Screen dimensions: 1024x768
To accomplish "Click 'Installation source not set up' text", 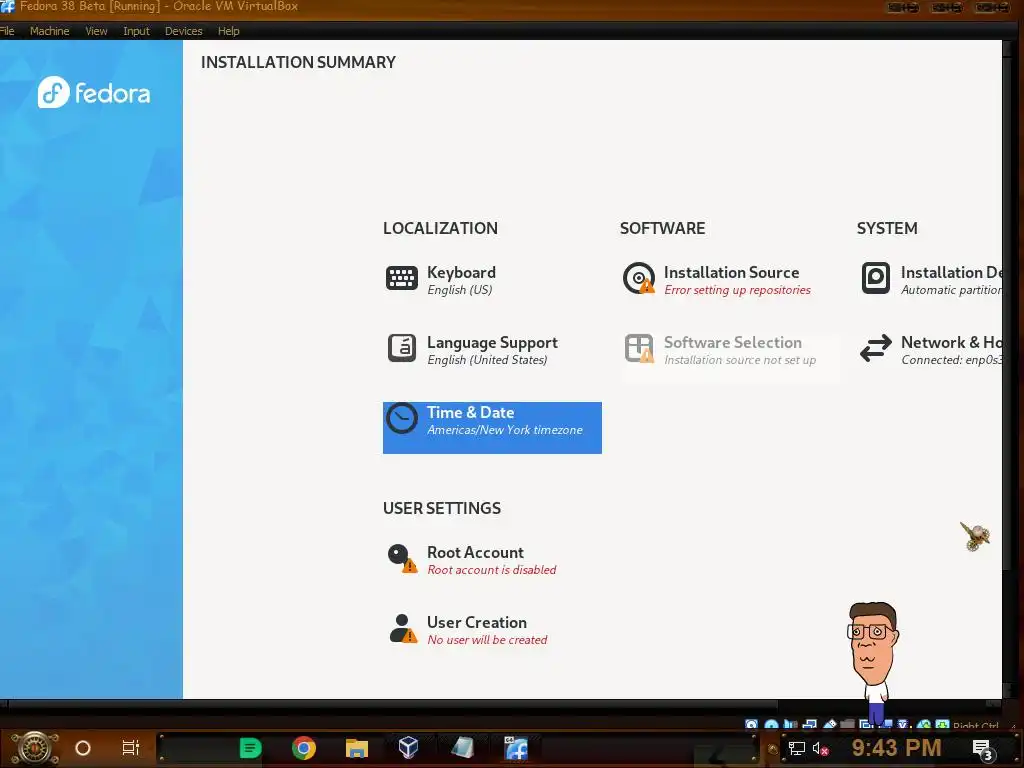I will pyautogui.click(x=740, y=360).
